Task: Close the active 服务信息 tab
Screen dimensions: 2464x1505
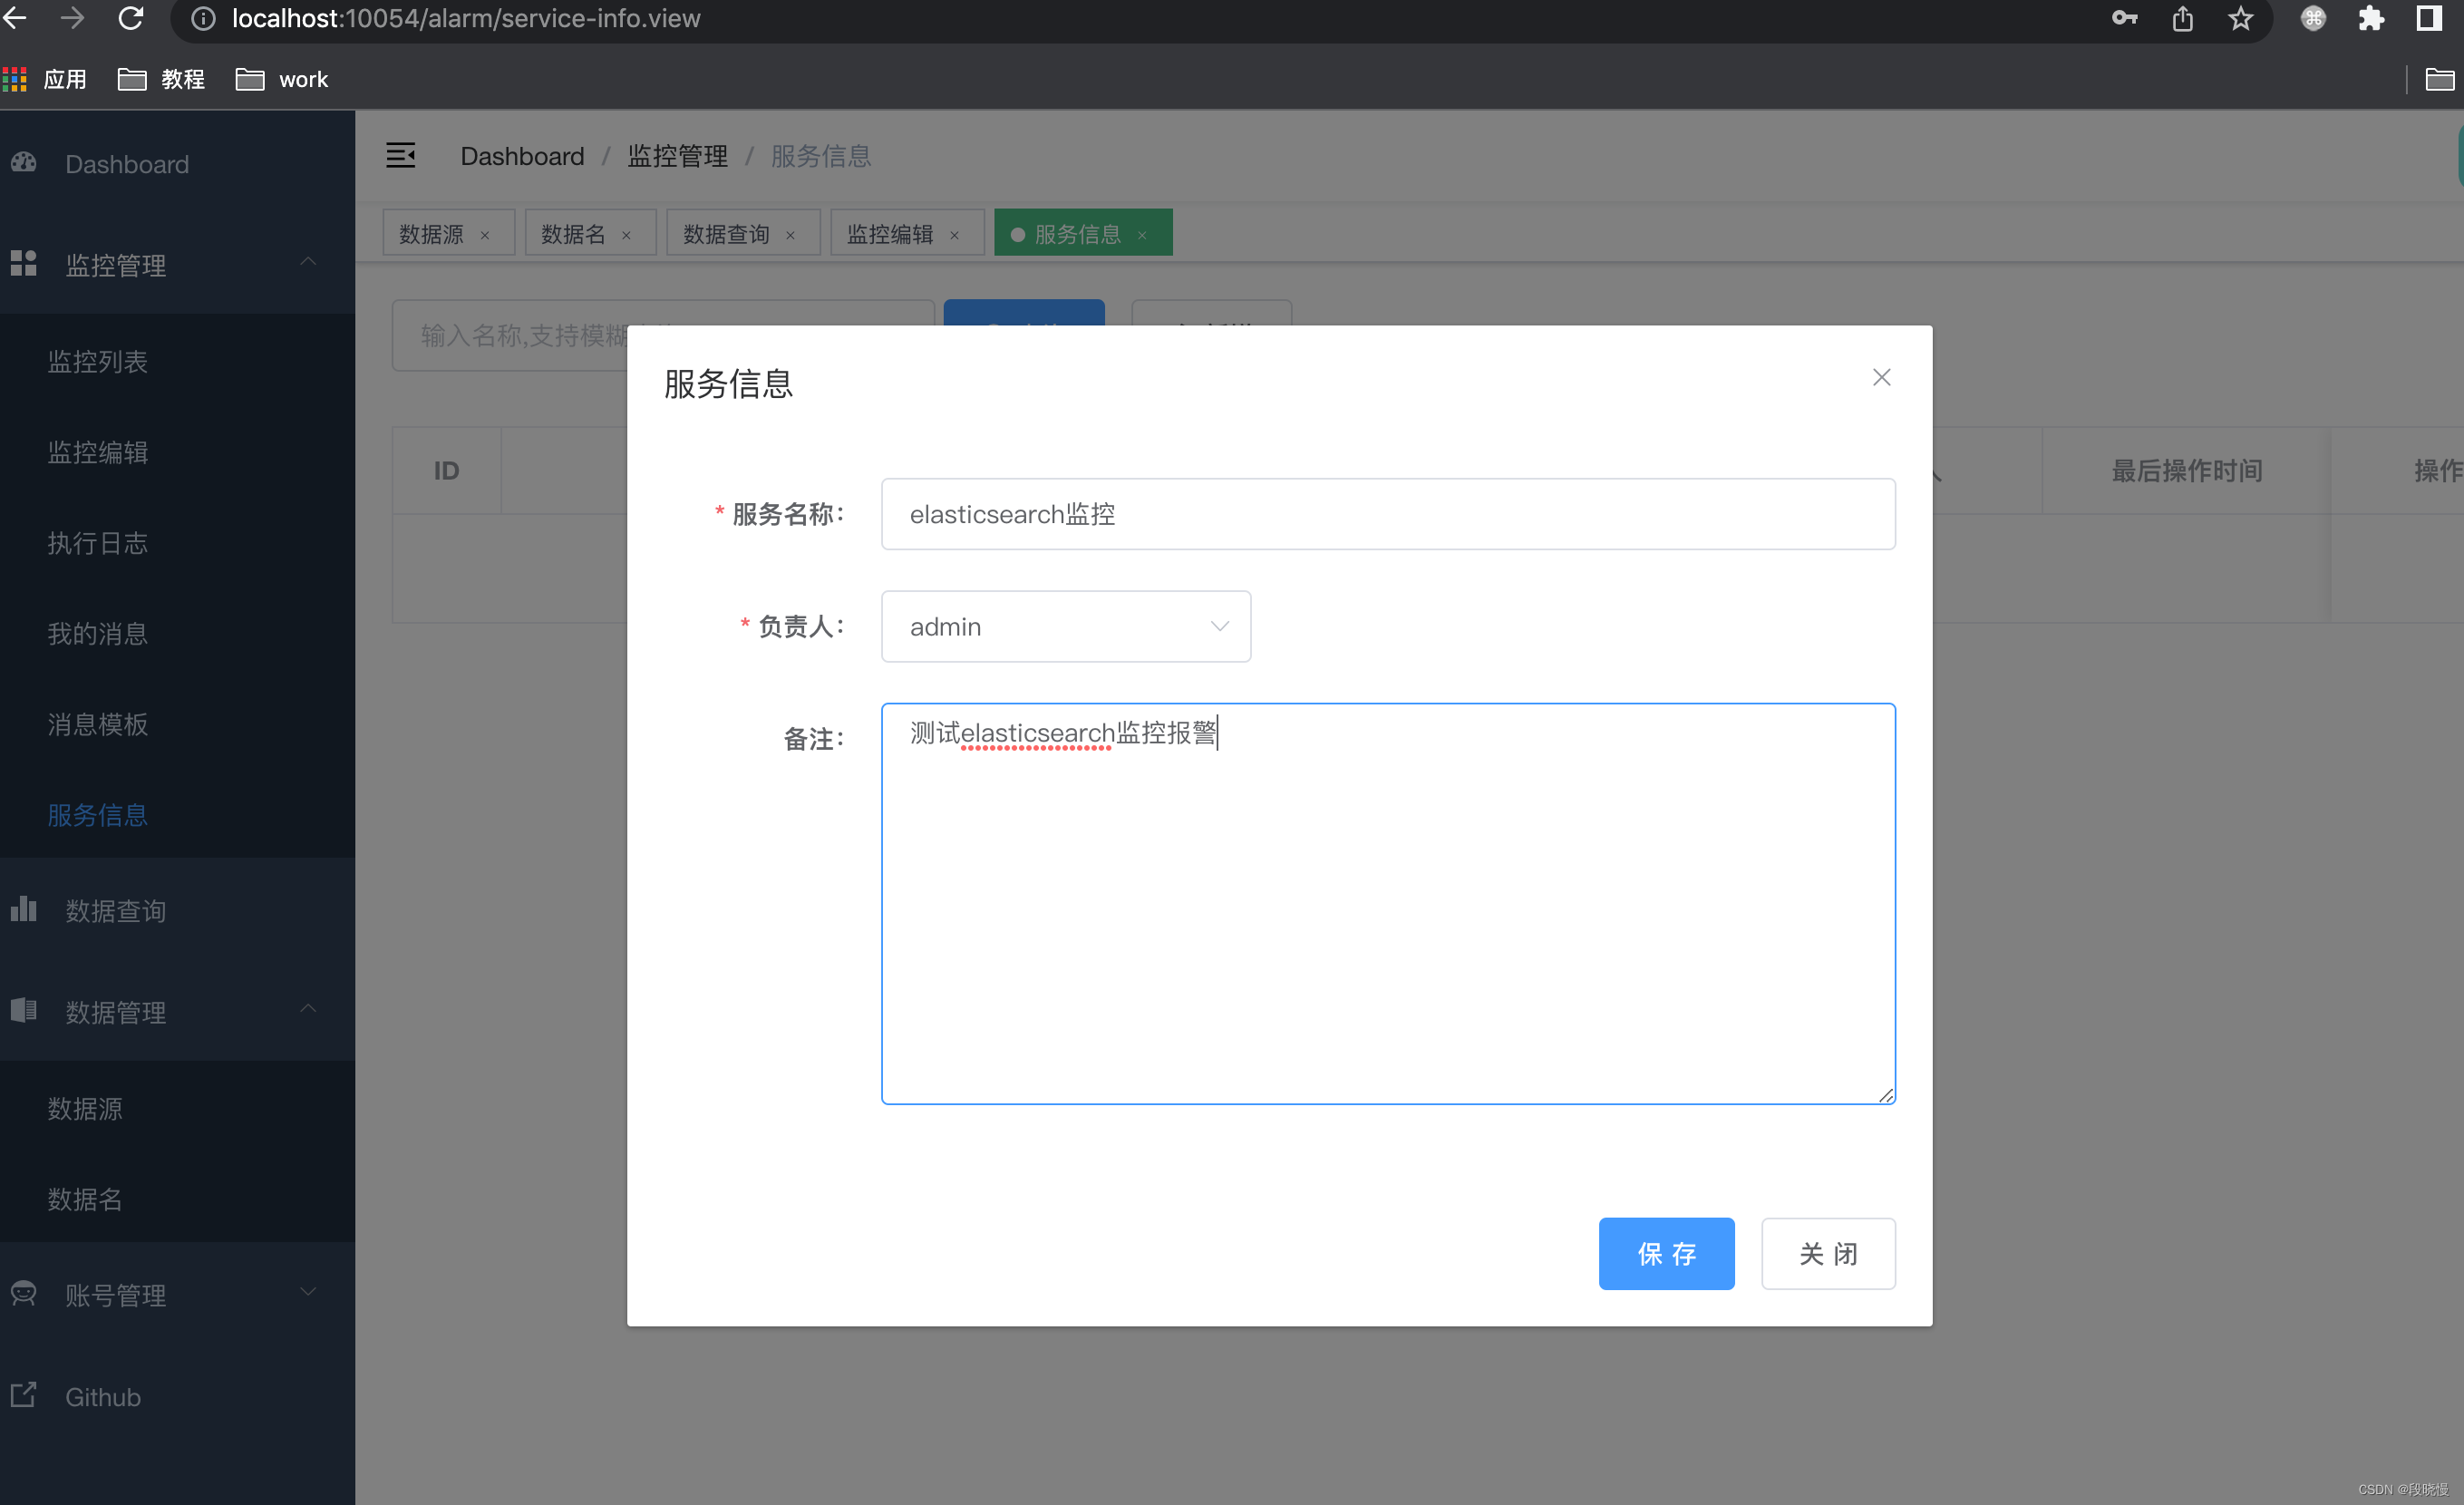Action: (1142, 235)
